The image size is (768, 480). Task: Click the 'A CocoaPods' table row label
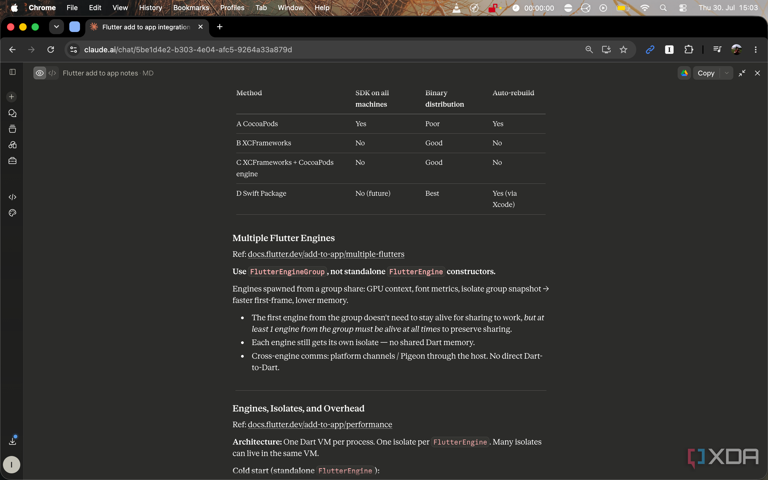(x=257, y=124)
